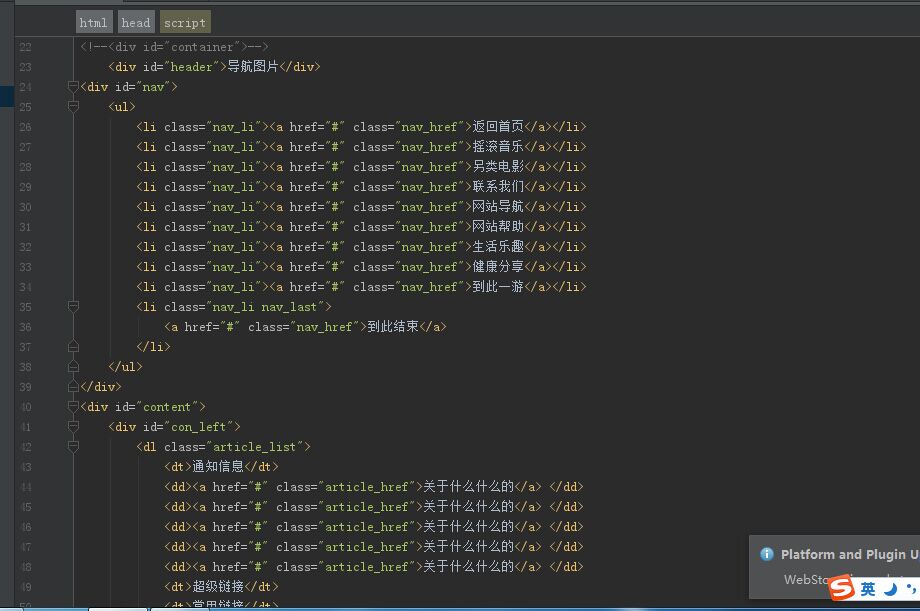
Task: Select the script breadcrumb
Action: click(x=184, y=22)
